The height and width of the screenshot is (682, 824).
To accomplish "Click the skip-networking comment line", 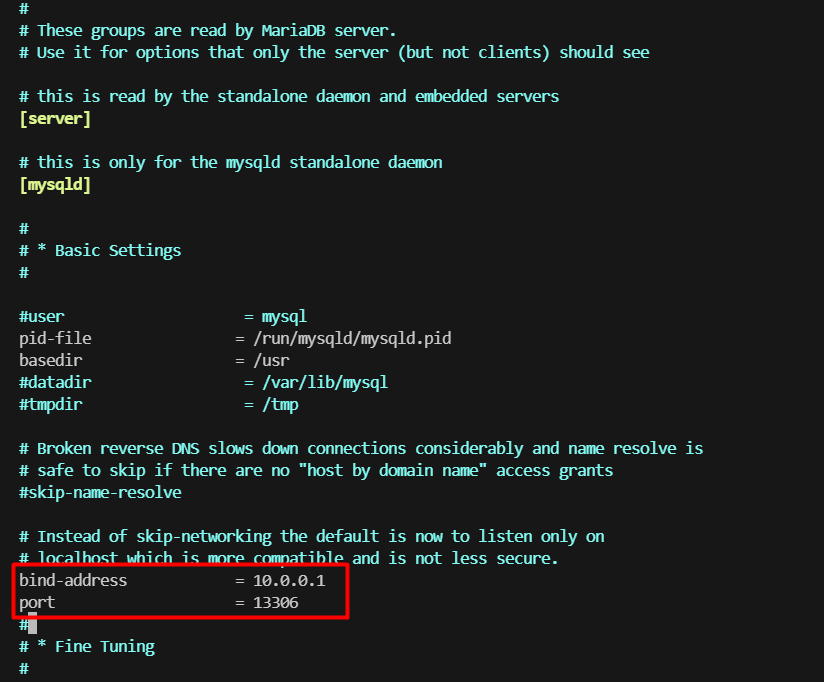I will pyautogui.click(x=312, y=536).
